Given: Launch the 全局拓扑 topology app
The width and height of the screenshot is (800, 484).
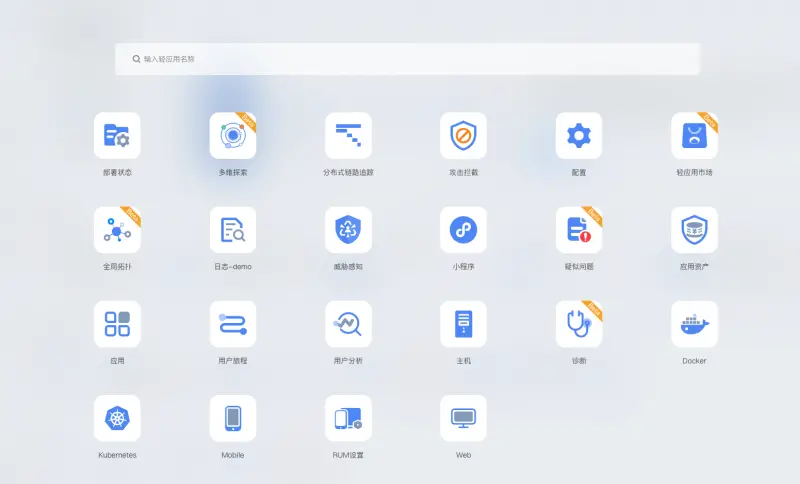Looking at the screenshot, I should pyautogui.click(x=117, y=230).
